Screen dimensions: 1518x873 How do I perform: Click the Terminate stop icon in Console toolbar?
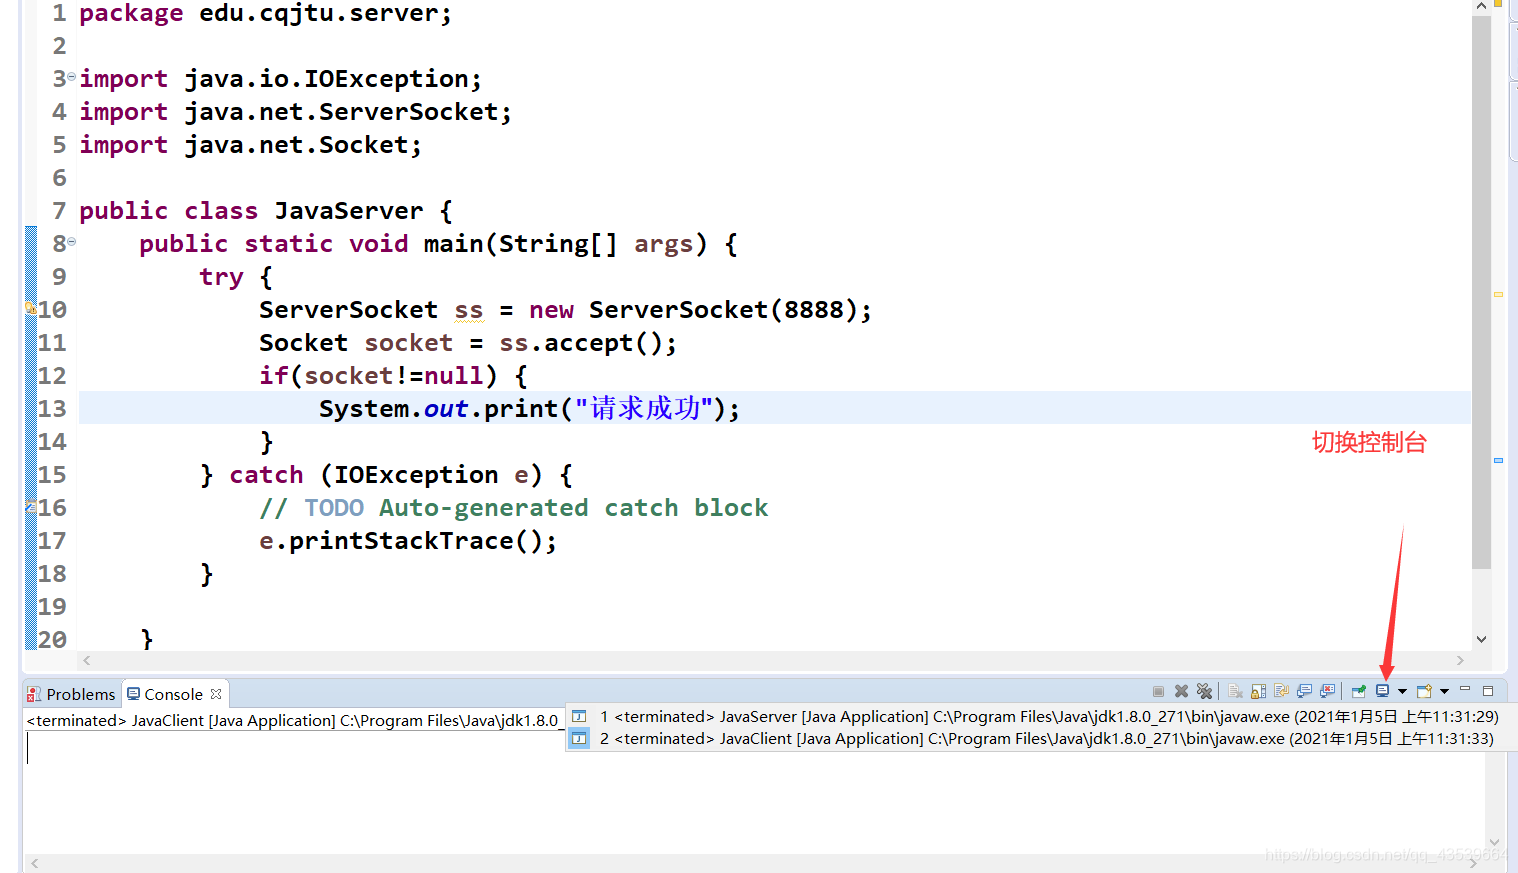pyautogui.click(x=1158, y=691)
